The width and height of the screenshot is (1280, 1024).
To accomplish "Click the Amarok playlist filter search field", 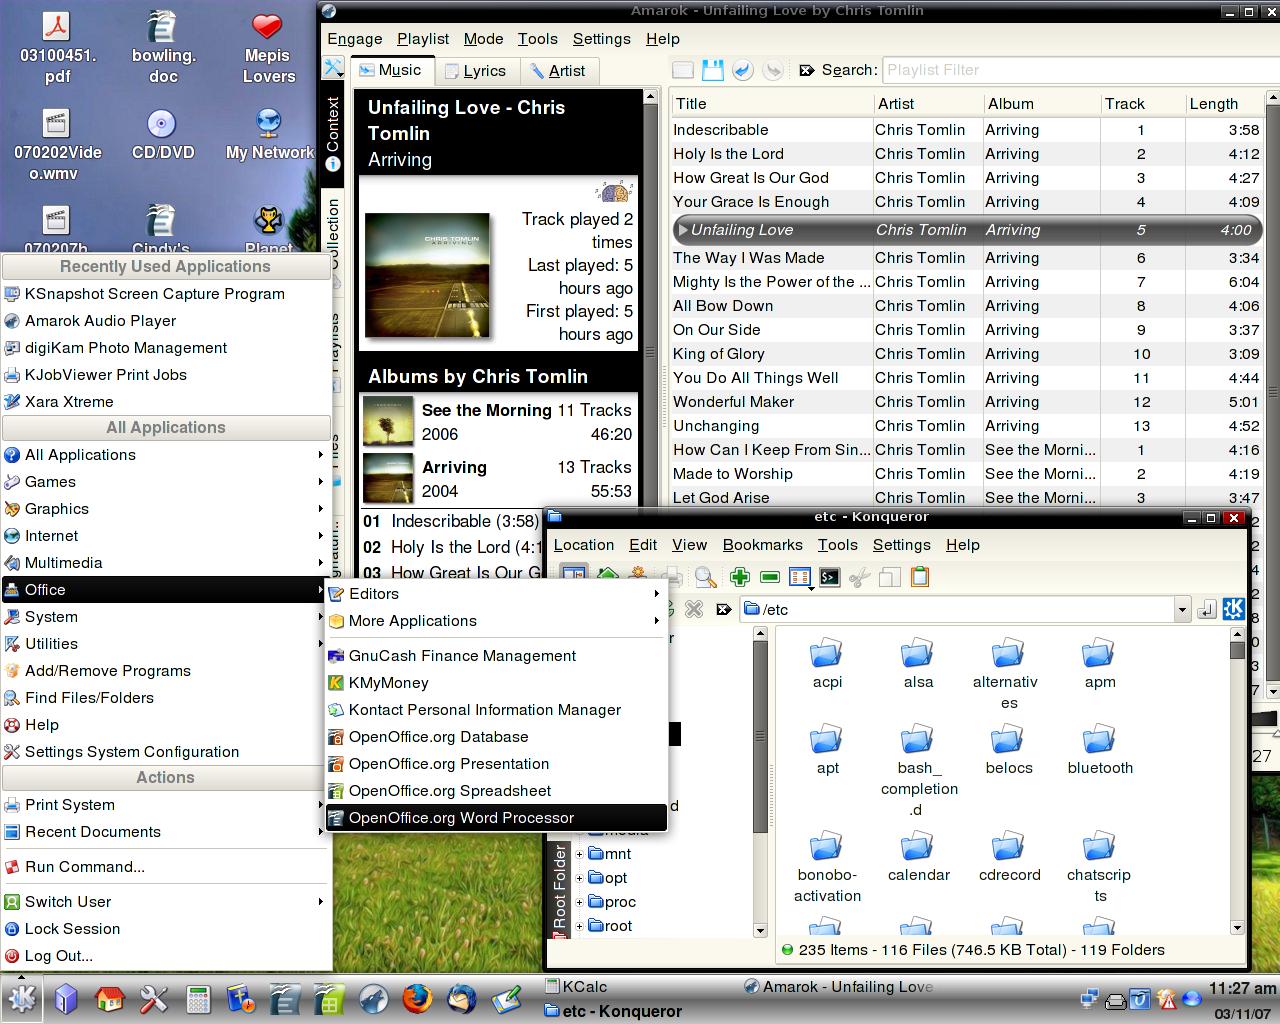I will [x=1080, y=70].
